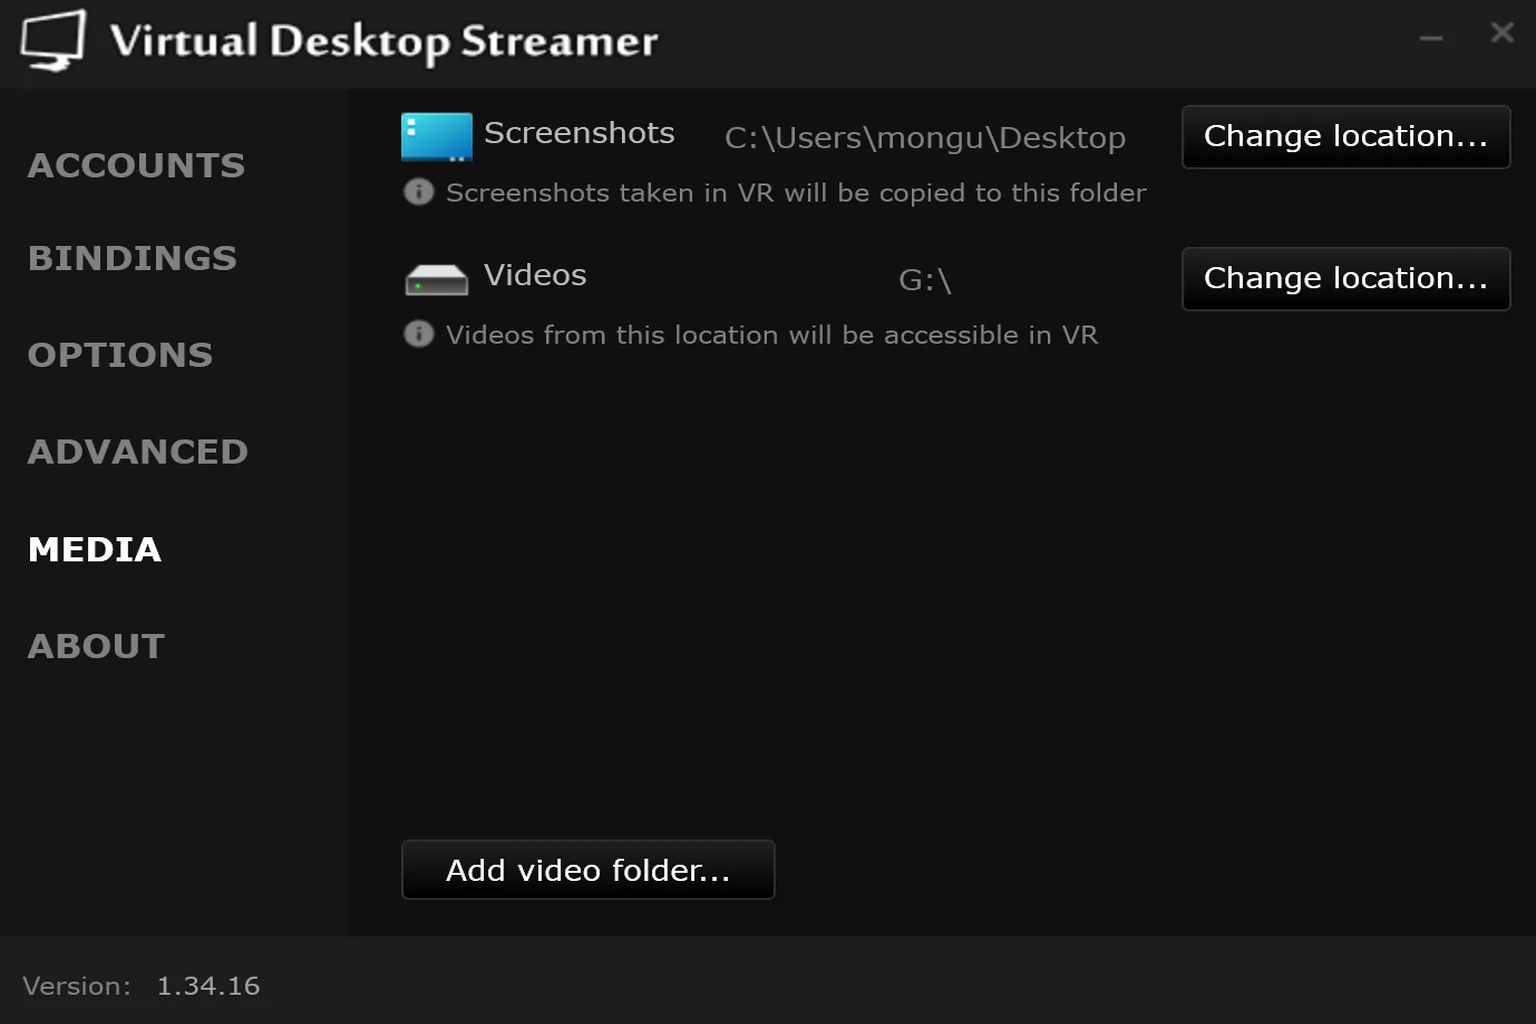1536x1024 pixels.
Task: Change location for the Videos folder
Action: coord(1346,279)
